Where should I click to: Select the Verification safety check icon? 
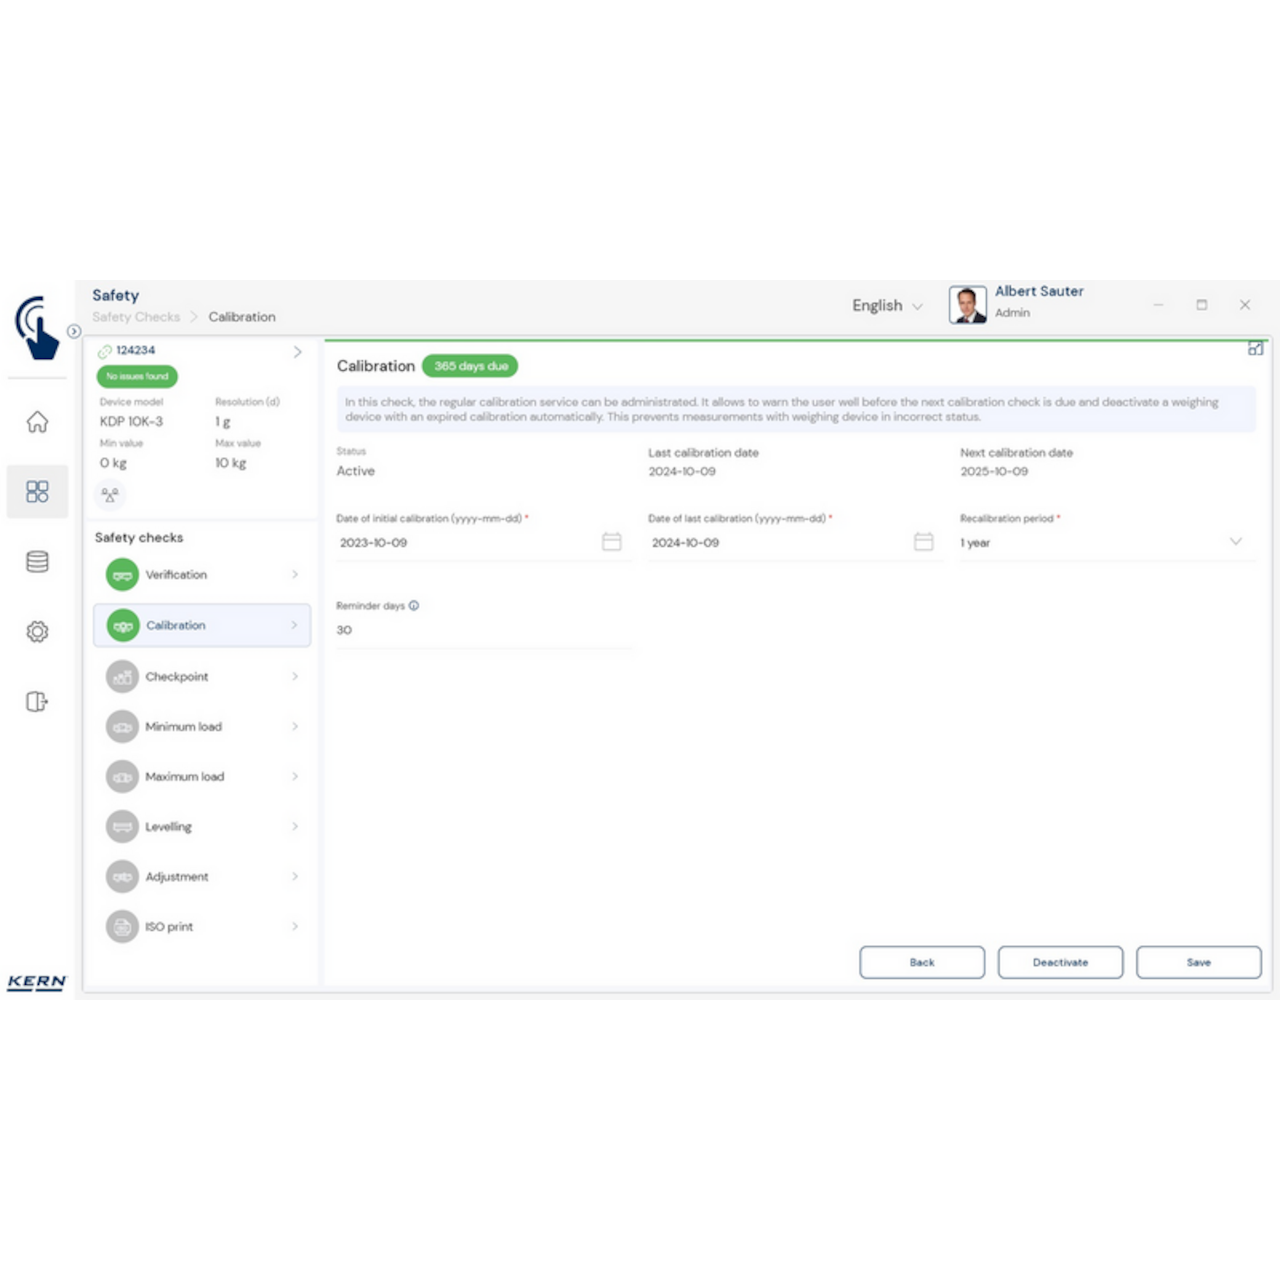(x=122, y=574)
